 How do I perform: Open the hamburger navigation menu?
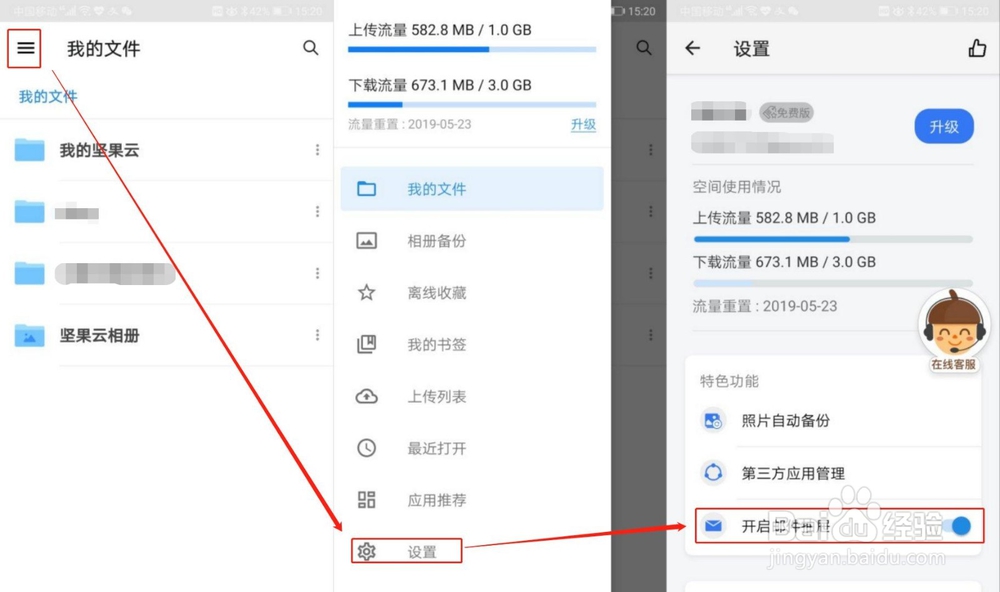(24, 48)
